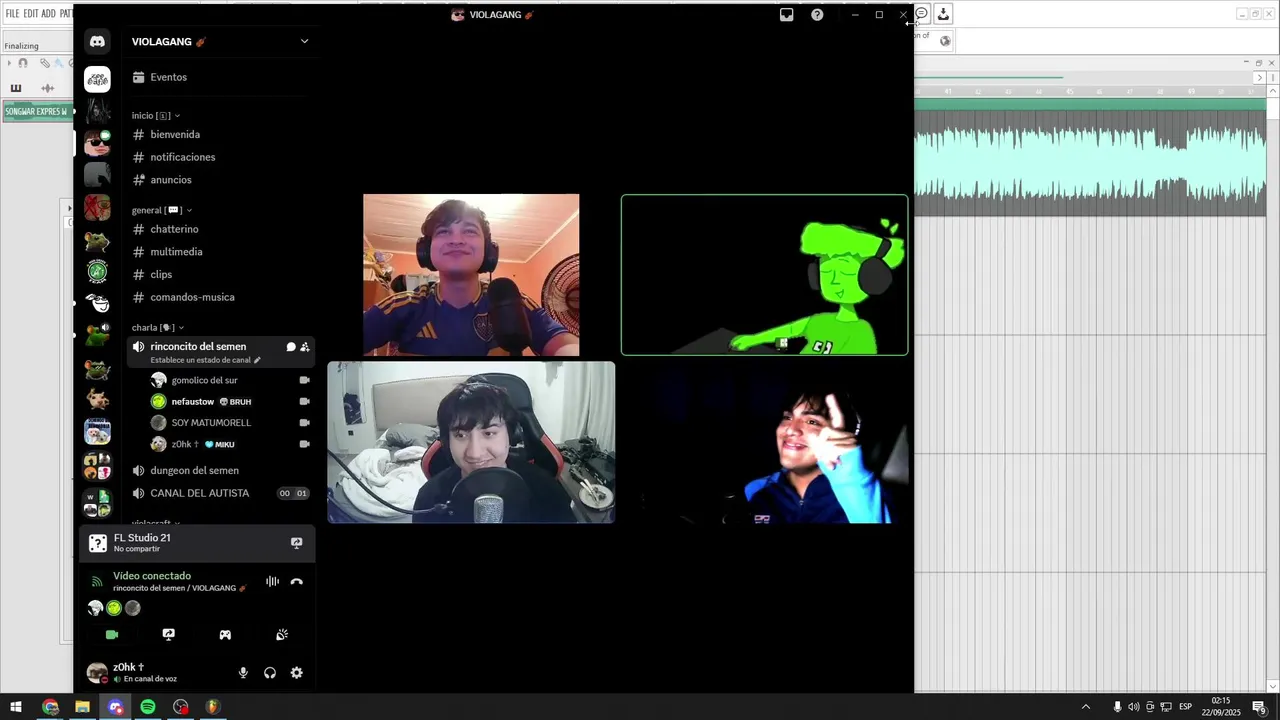Screen dimensions: 1280x720
Task: Collapse the general channel category
Action: tap(162, 210)
